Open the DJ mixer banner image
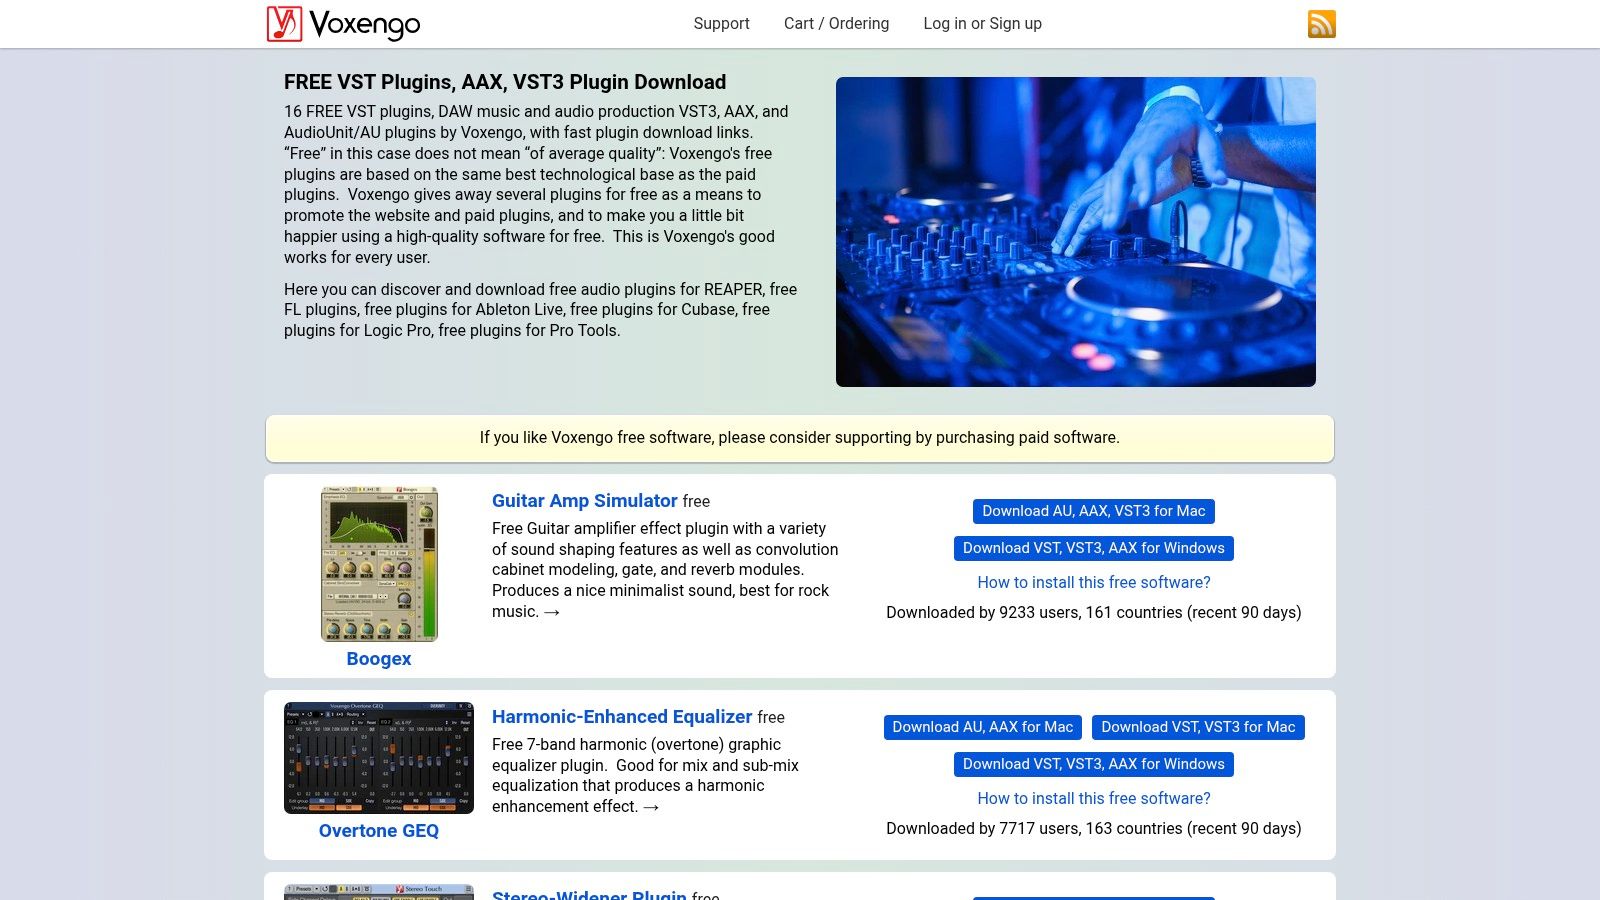 (1076, 232)
